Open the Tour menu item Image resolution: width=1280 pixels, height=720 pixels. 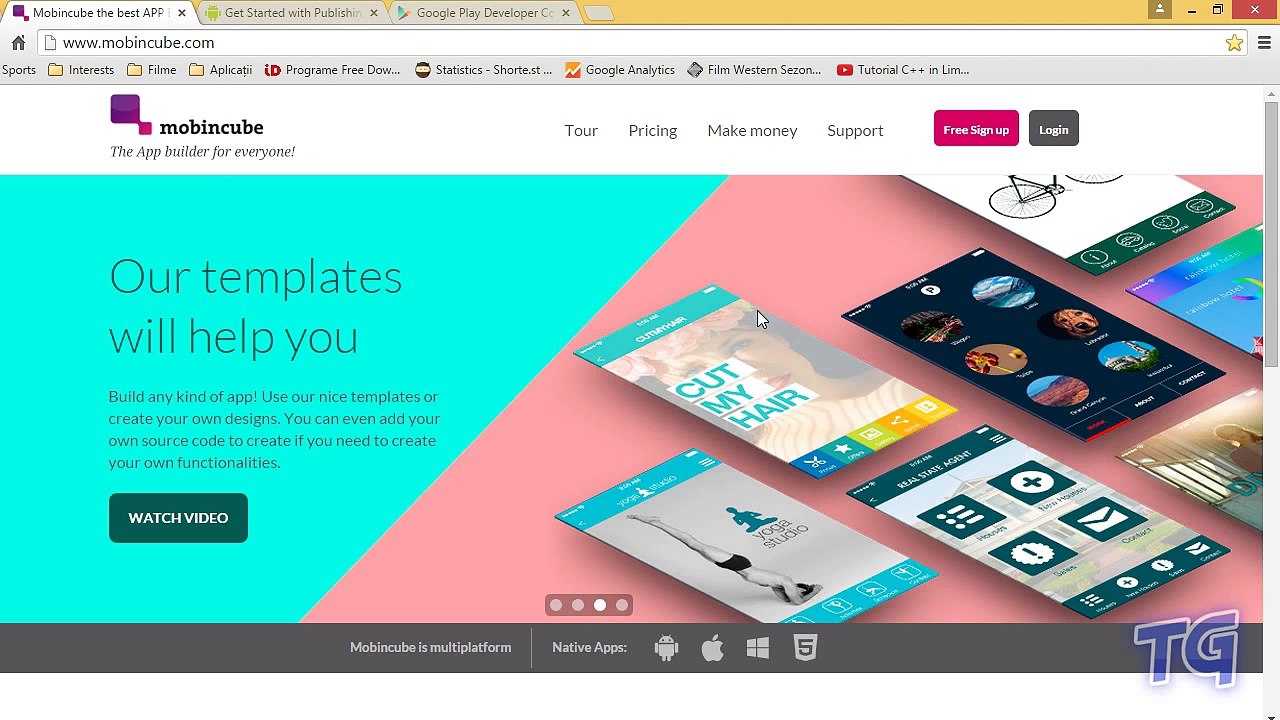pyautogui.click(x=581, y=130)
